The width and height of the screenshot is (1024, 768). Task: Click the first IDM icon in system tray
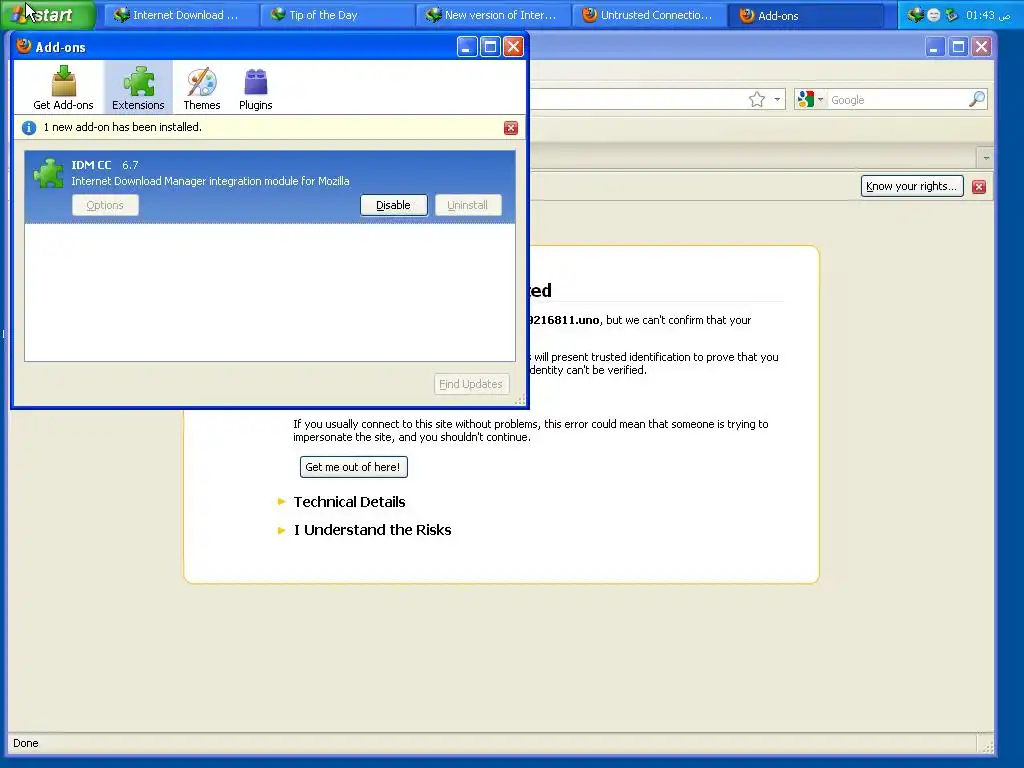(x=916, y=14)
